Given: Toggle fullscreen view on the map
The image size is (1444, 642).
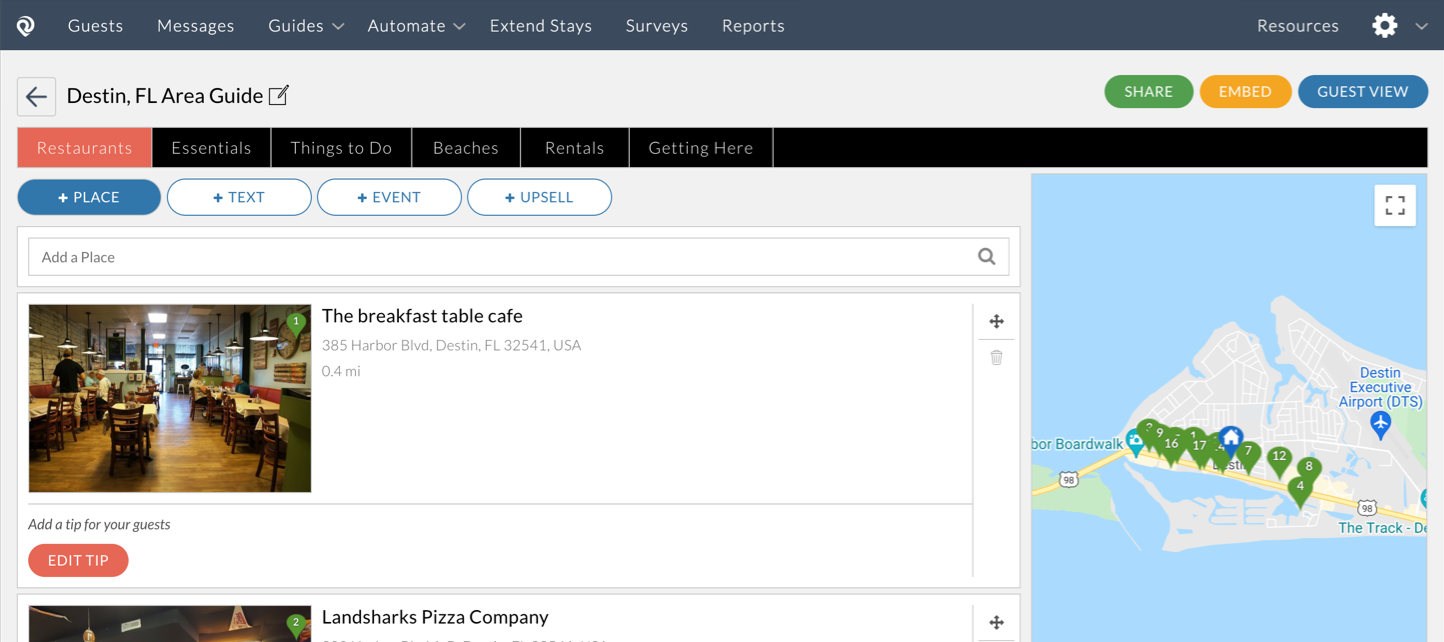Looking at the screenshot, I should (1395, 206).
